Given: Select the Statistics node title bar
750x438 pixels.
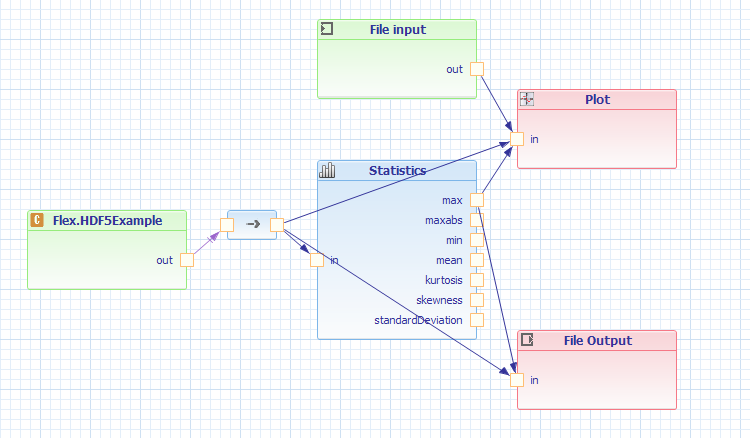Looking at the screenshot, I should 397,171.
